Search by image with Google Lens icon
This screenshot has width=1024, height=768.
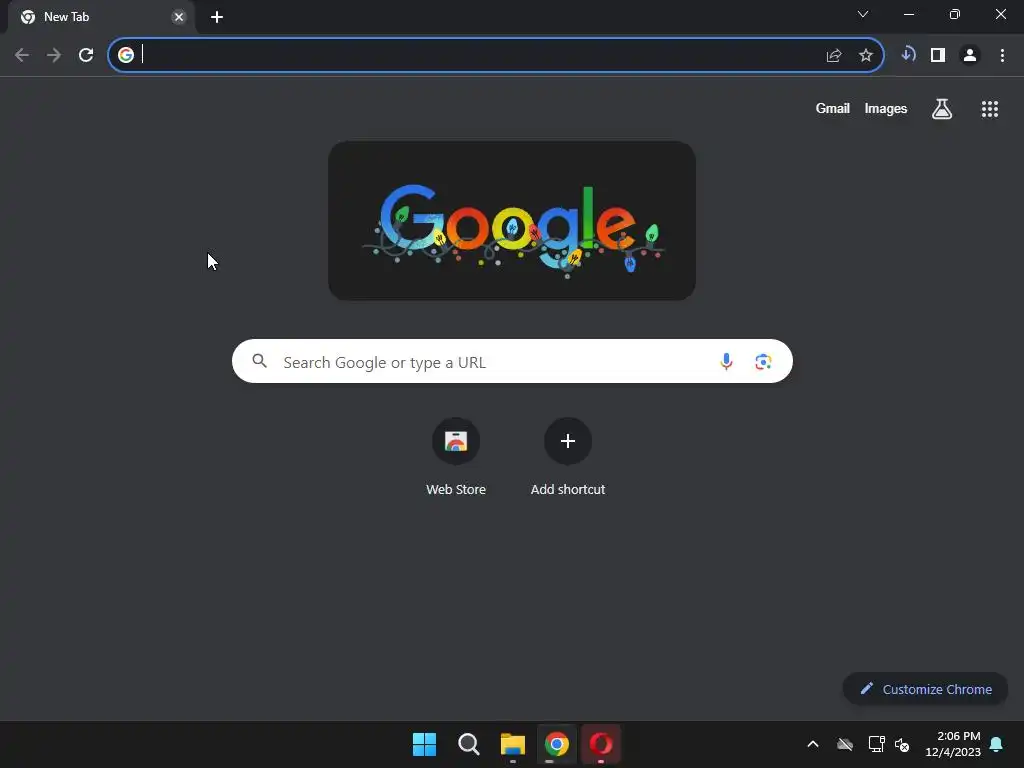coord(763,361)
